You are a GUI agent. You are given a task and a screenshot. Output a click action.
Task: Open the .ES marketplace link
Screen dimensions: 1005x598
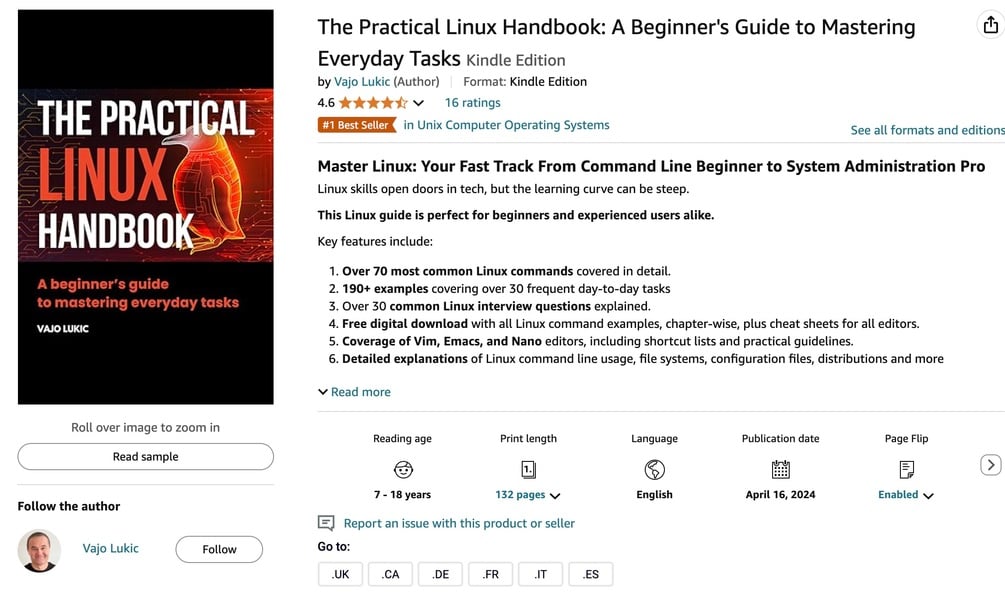(591, 574)
